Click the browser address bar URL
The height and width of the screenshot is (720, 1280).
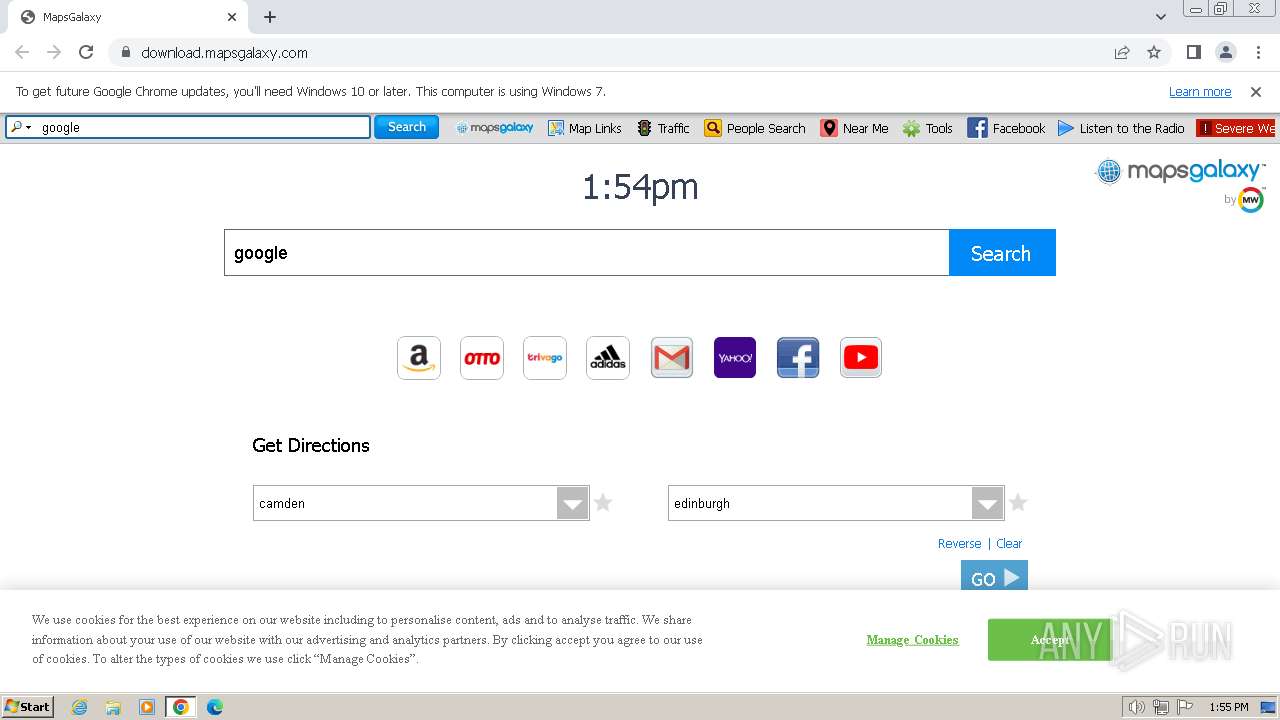[x=224, y=53]
